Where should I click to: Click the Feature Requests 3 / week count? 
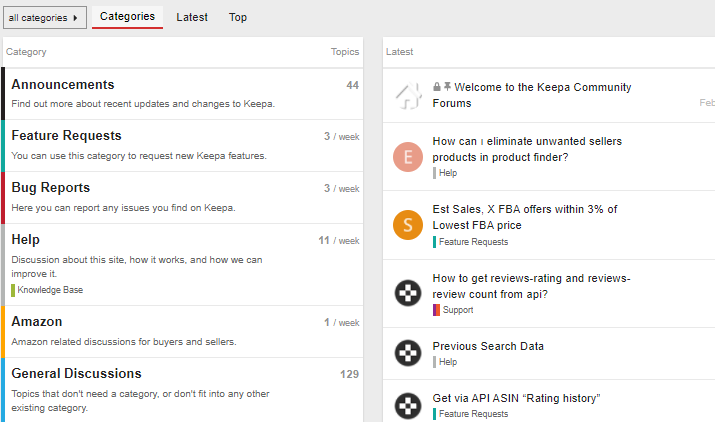click(342, 136)
